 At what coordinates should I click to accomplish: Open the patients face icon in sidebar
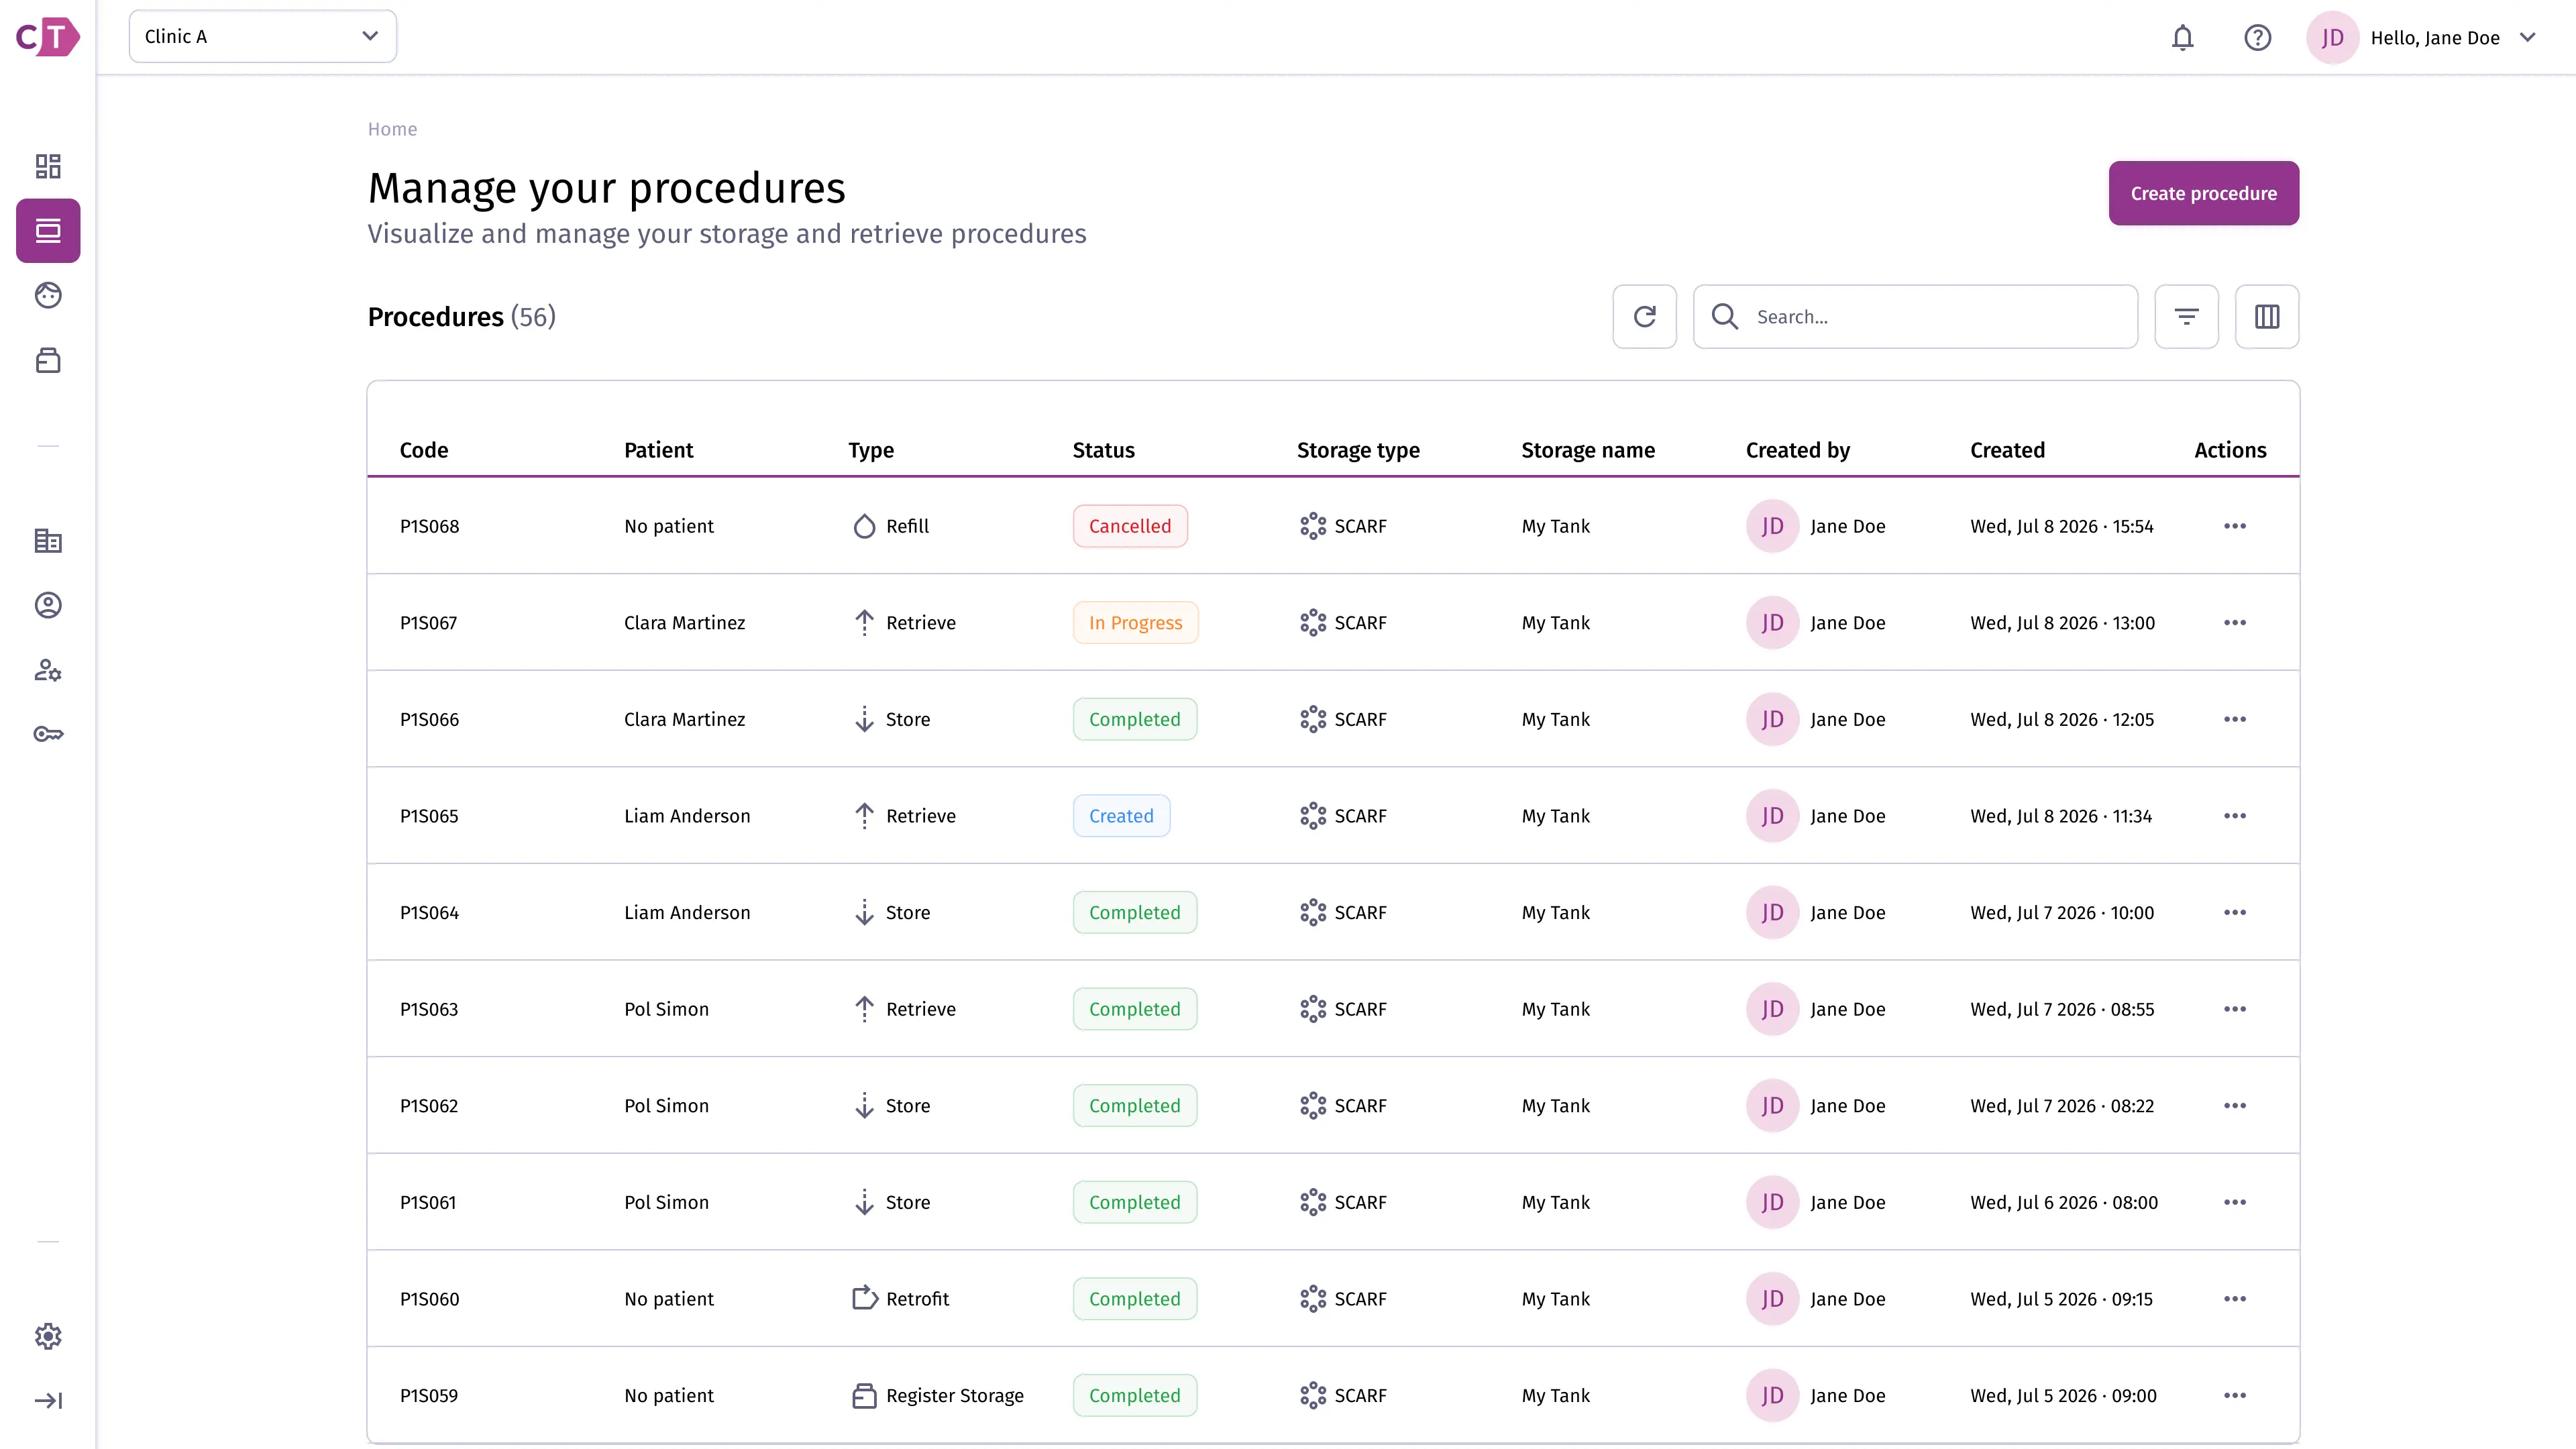[48, 295]
